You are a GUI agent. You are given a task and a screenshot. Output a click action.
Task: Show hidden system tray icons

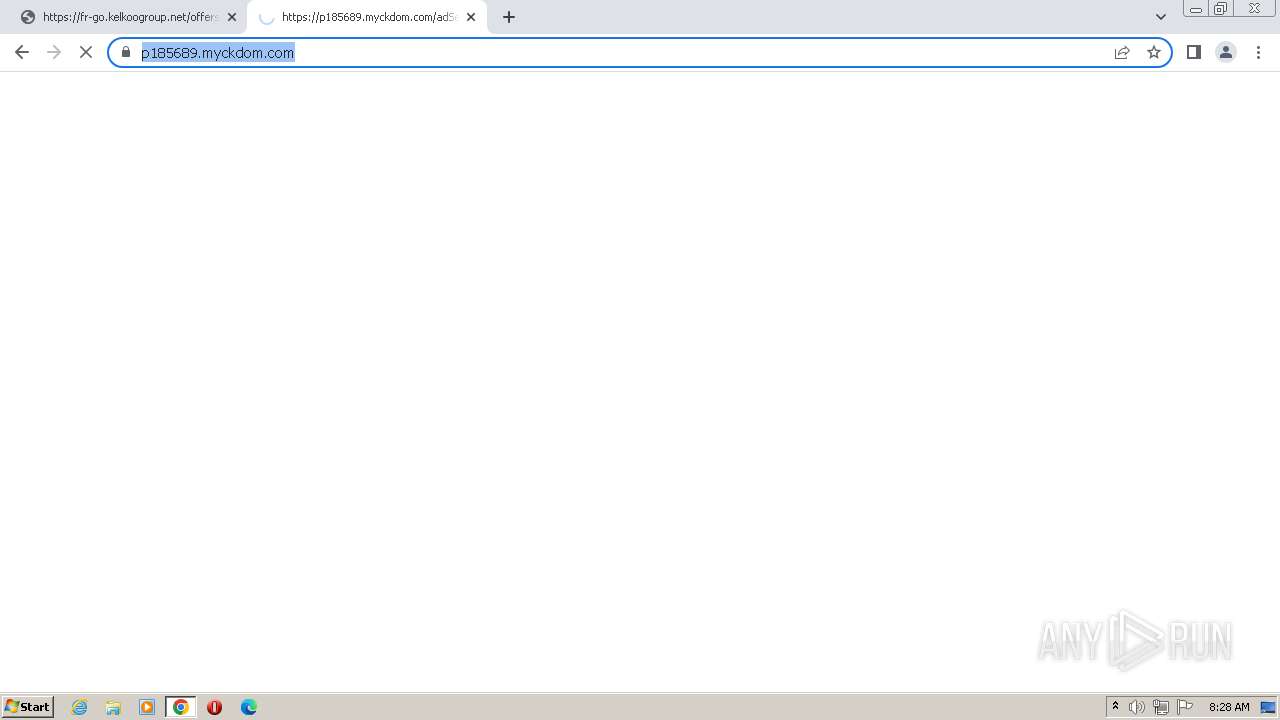point(1116,707)
